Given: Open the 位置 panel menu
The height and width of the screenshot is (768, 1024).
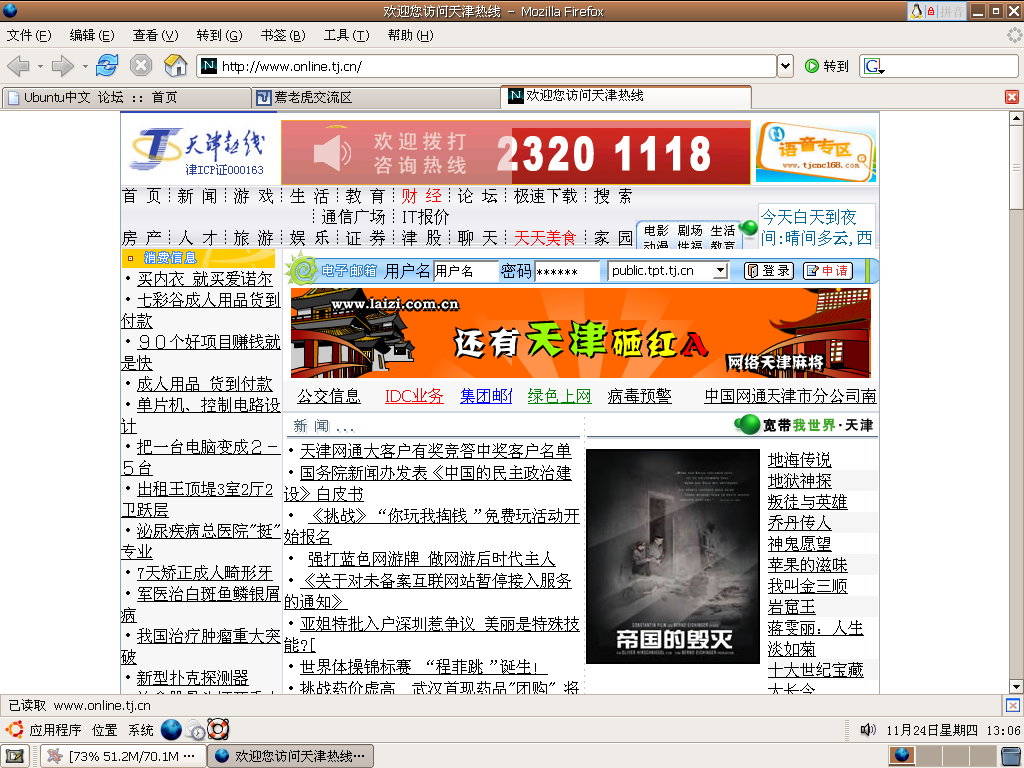Looking at the screenshot, I should [x=104, y=730].
